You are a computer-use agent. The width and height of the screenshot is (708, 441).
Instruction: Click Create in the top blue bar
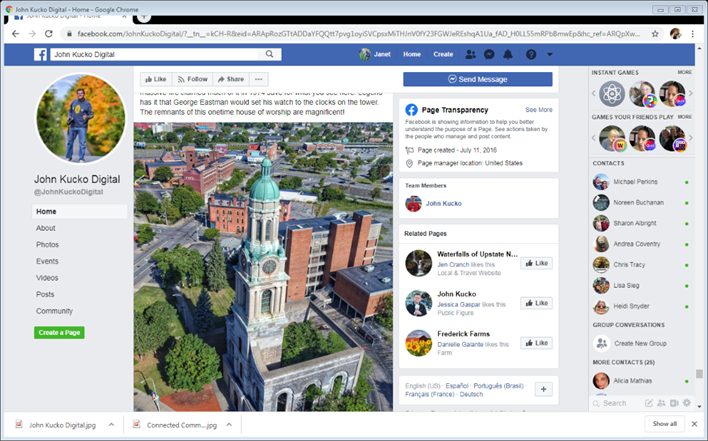click(443, 54)
